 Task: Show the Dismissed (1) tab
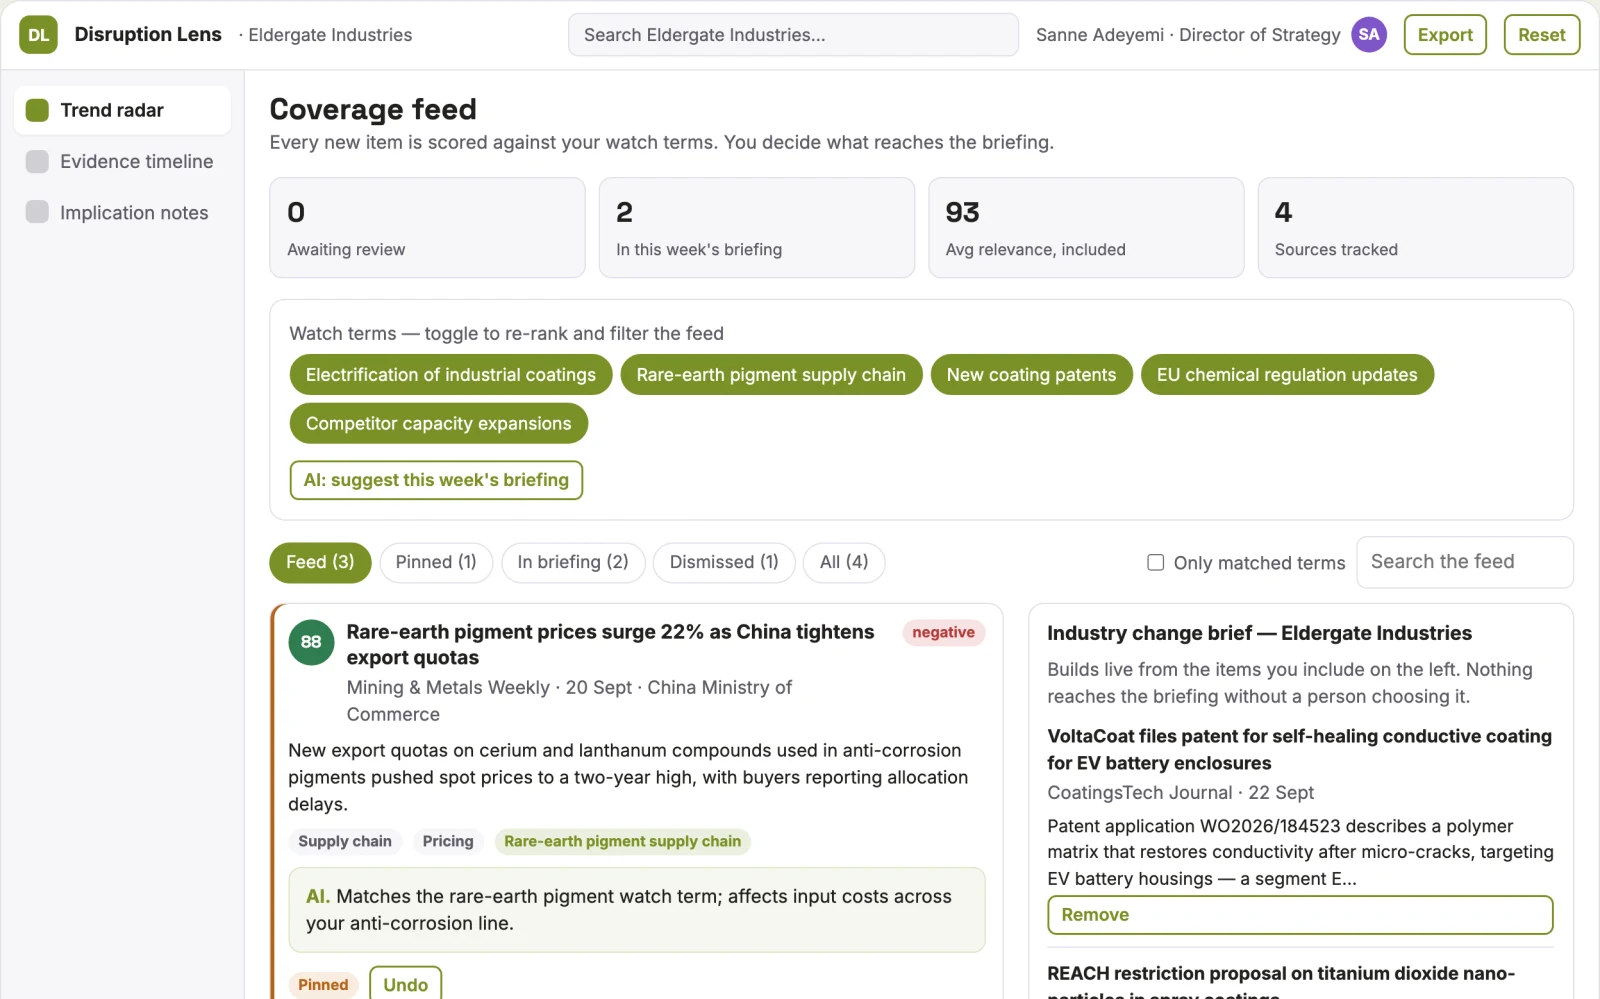click(x=724, y=562)
